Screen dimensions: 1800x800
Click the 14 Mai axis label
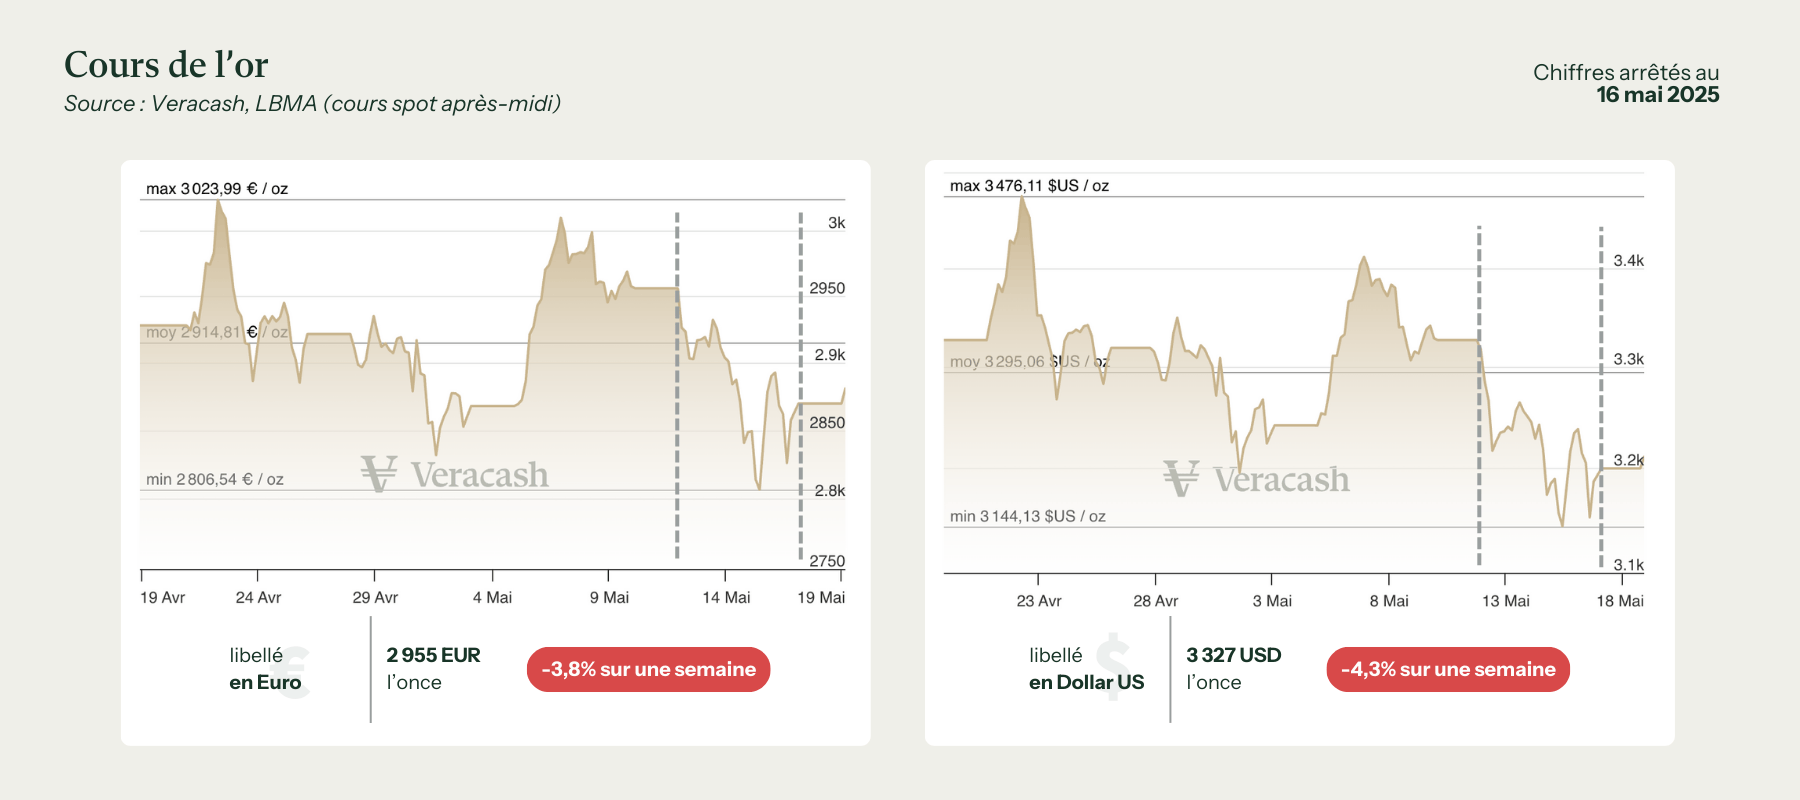click(726, 598)
